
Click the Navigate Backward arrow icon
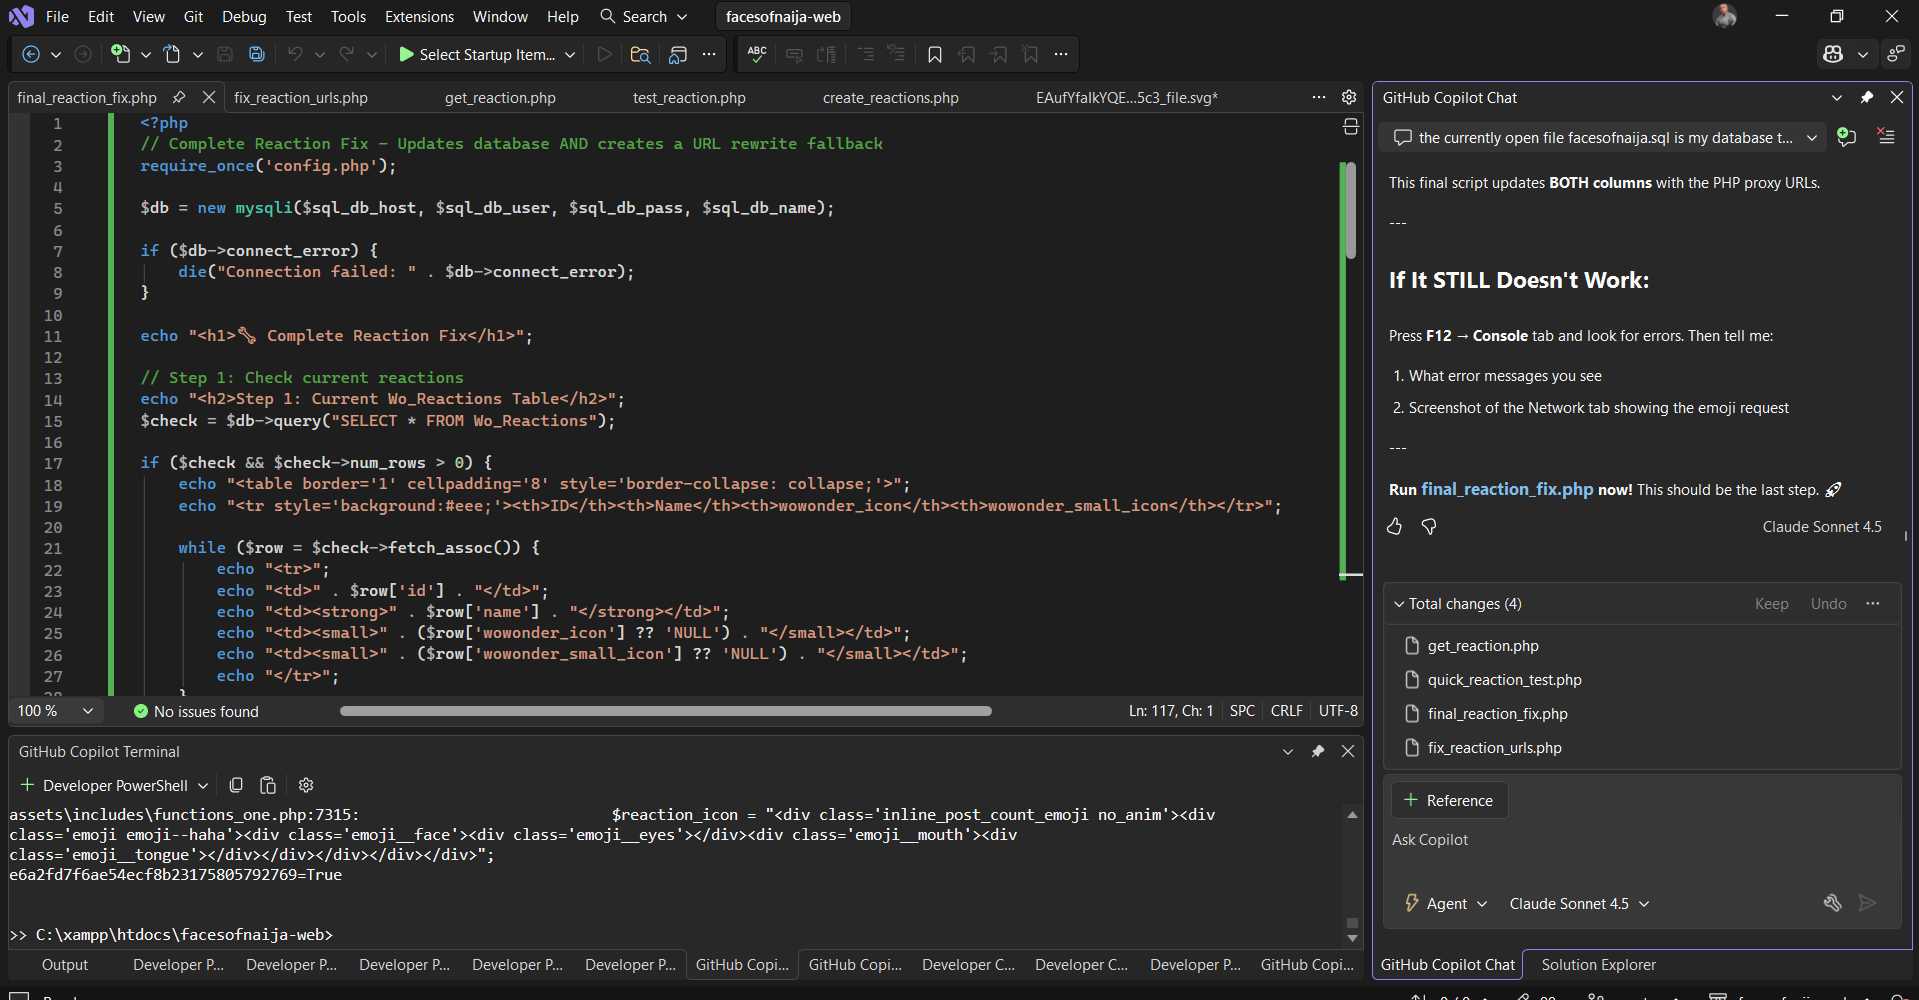(x=31, y=54)
